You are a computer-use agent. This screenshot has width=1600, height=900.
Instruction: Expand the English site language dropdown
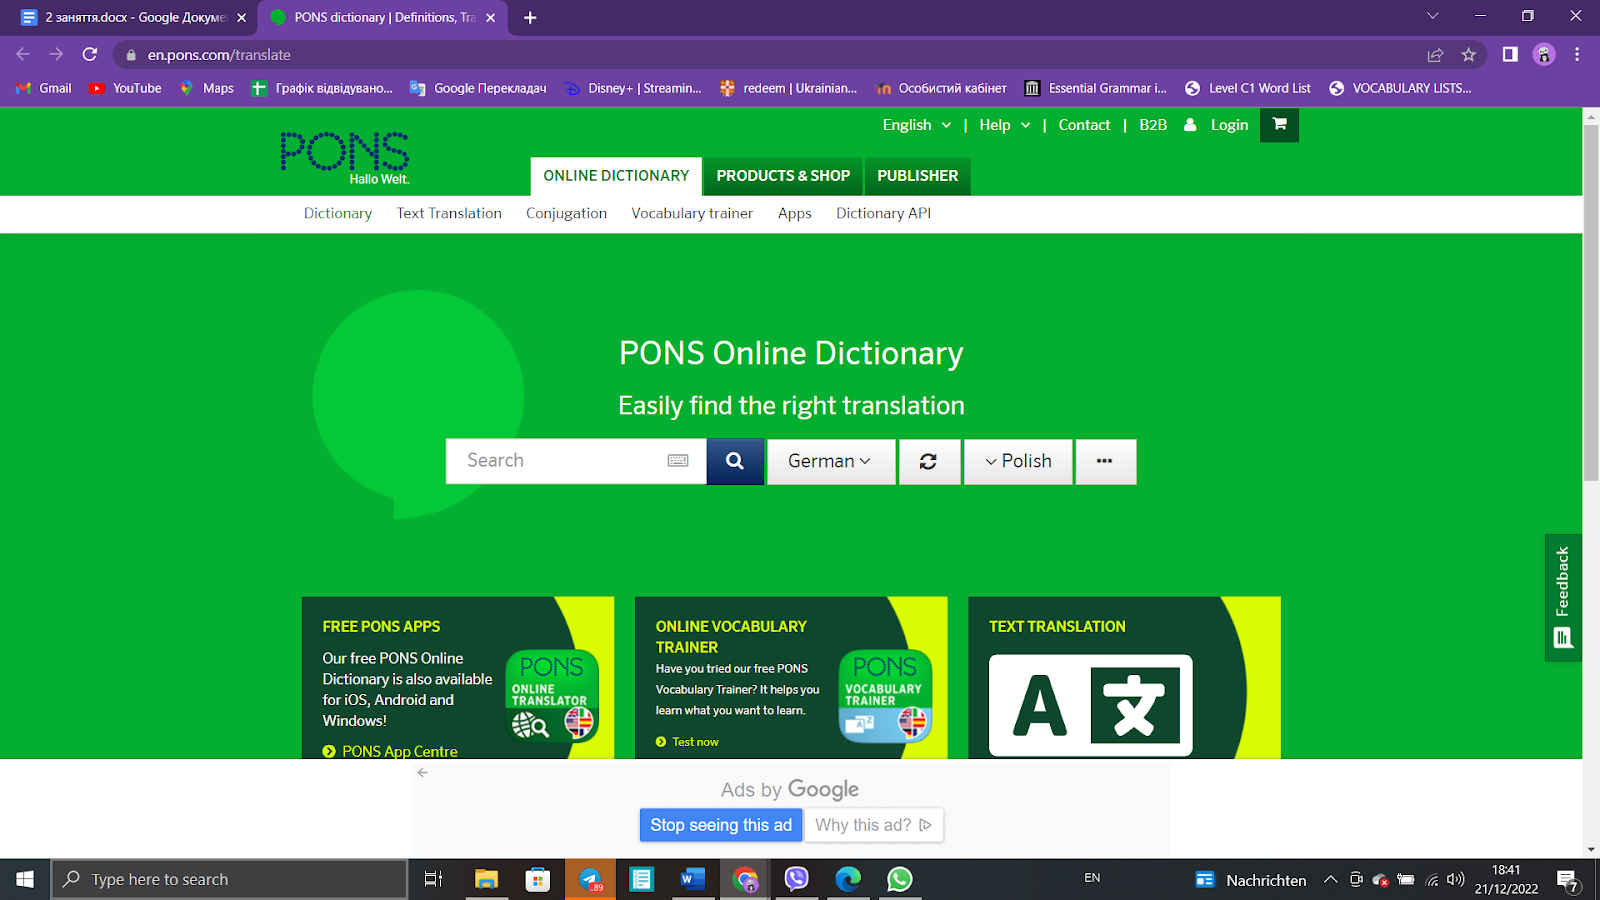tap(917, 125)
